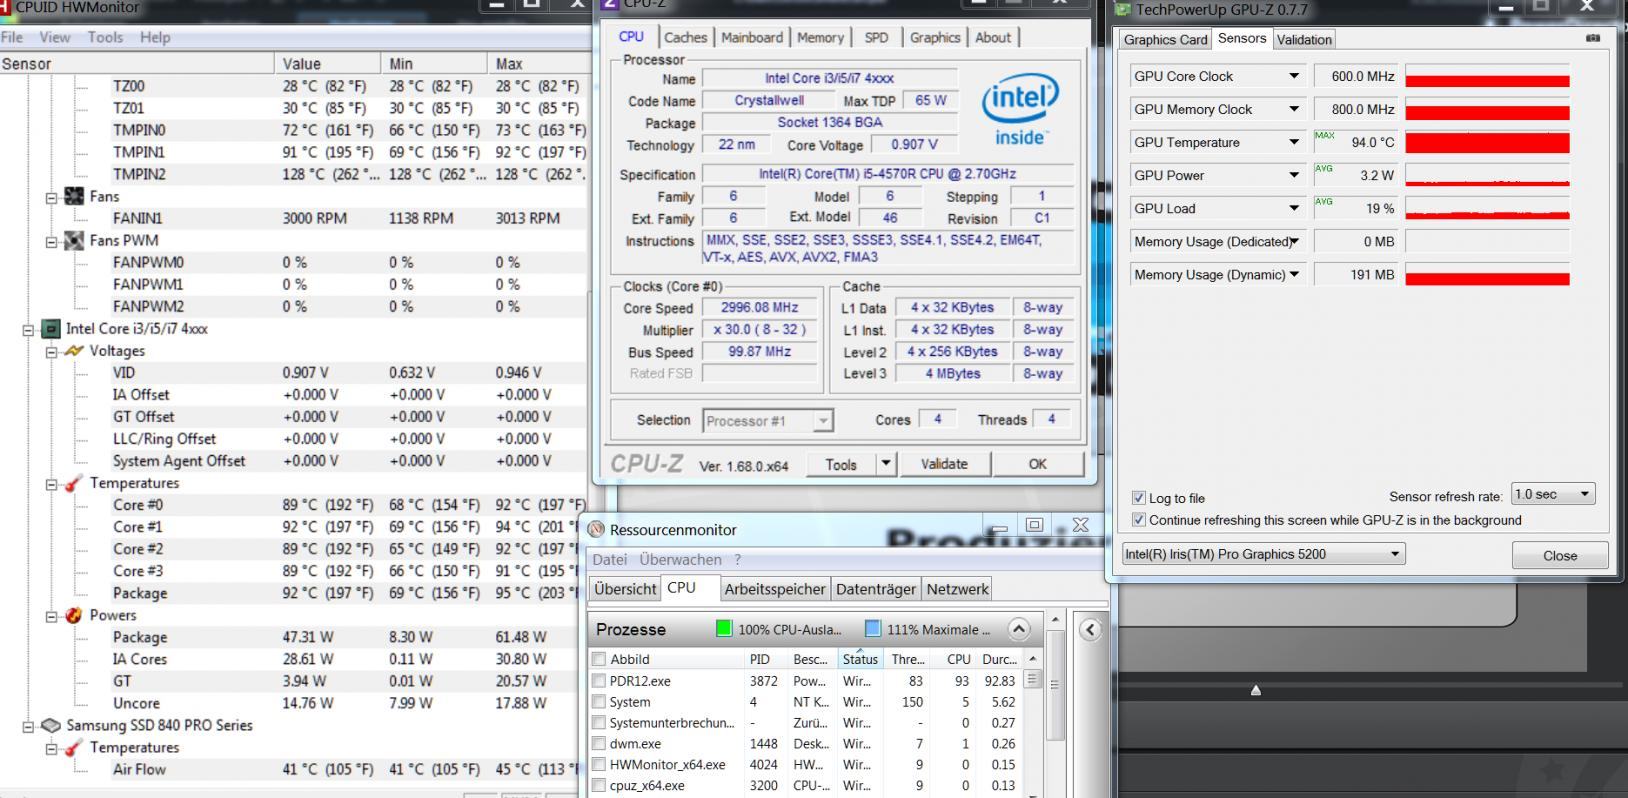Open the CPU-Z Tools dropdown arrow
The width and height of the screenshot is (1628, 798).
(885, 464)
